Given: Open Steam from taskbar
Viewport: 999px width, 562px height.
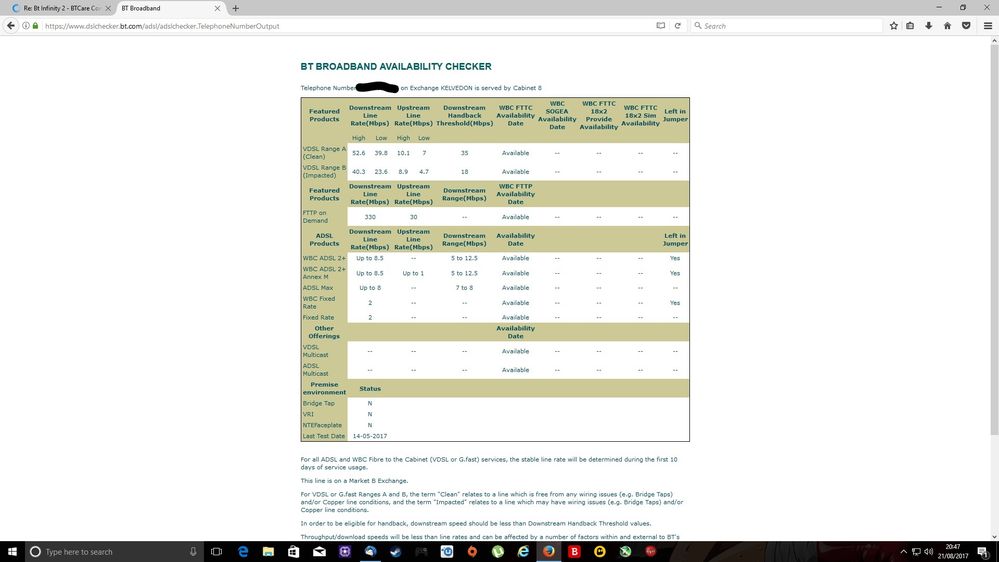Looking at the screenshot, I should (x=396, y=552).
